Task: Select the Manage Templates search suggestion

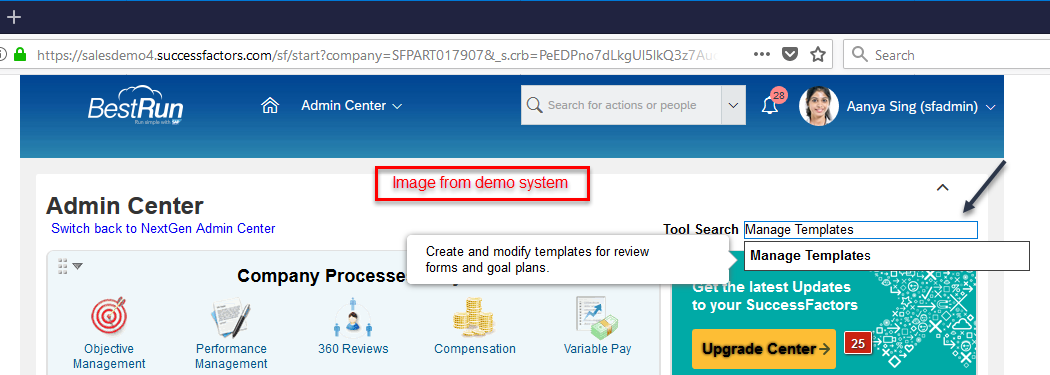Action: 887,256
